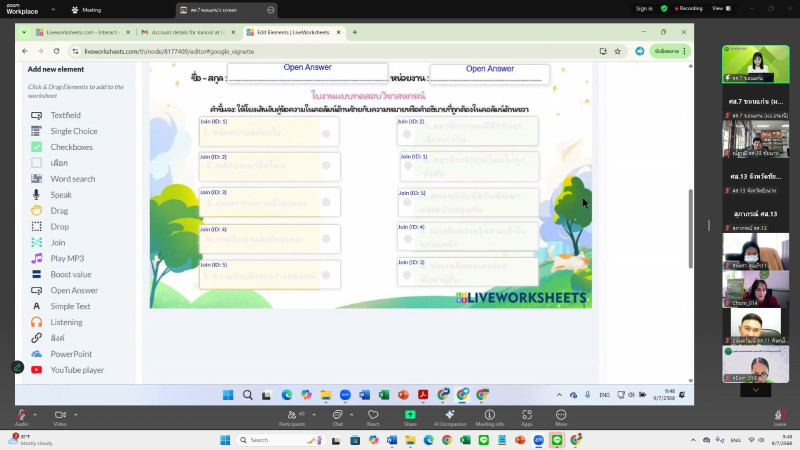Select the Word search element icon
The image size is (800, 450).
pos(36,179)
